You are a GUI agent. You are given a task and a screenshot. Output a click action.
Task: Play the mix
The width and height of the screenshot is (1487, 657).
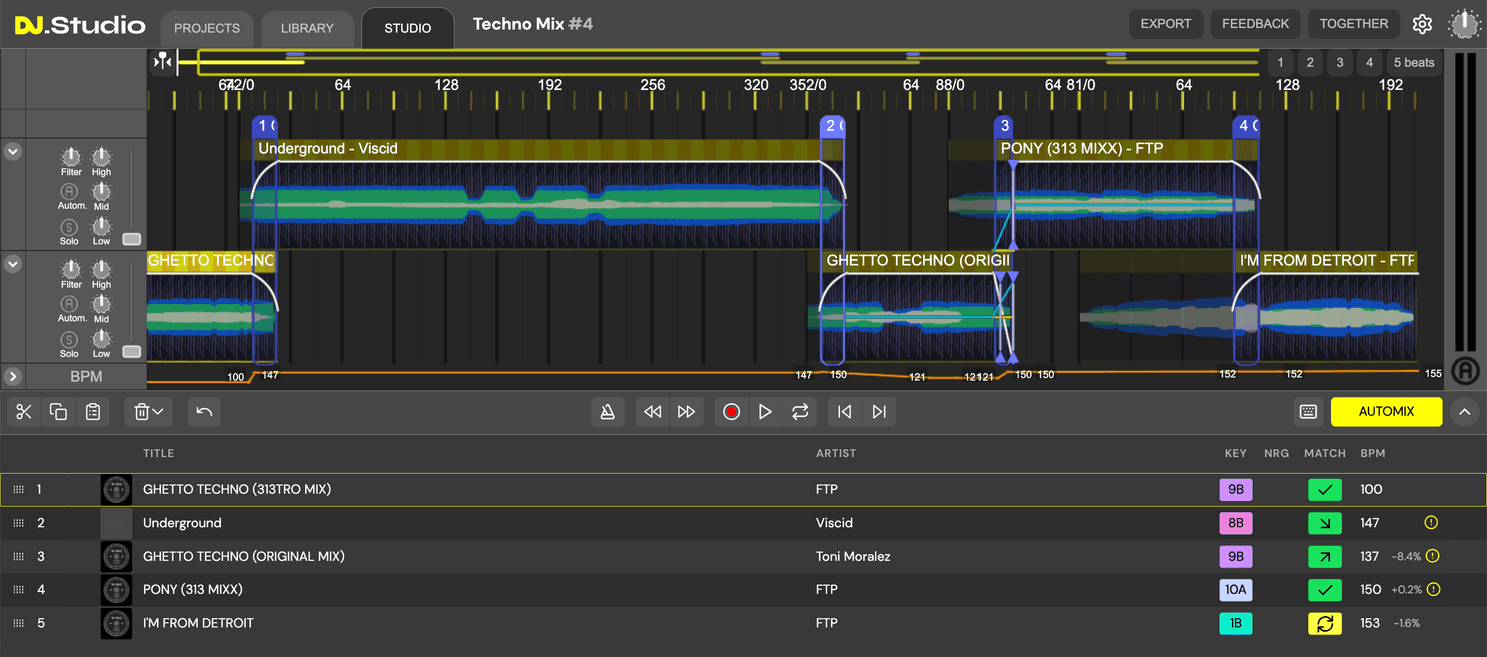tap(765, 412)
